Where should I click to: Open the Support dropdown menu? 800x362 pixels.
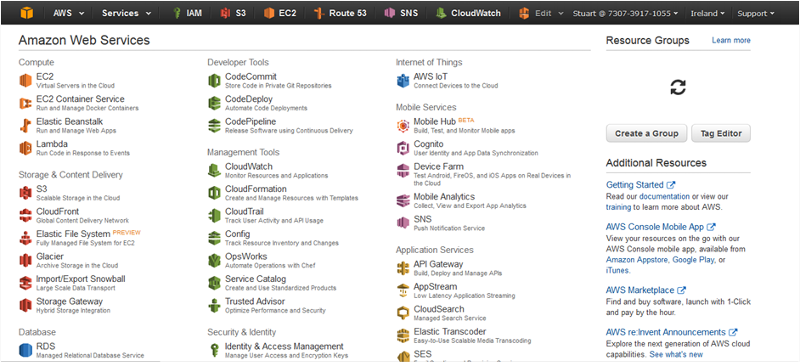[756, 13]
